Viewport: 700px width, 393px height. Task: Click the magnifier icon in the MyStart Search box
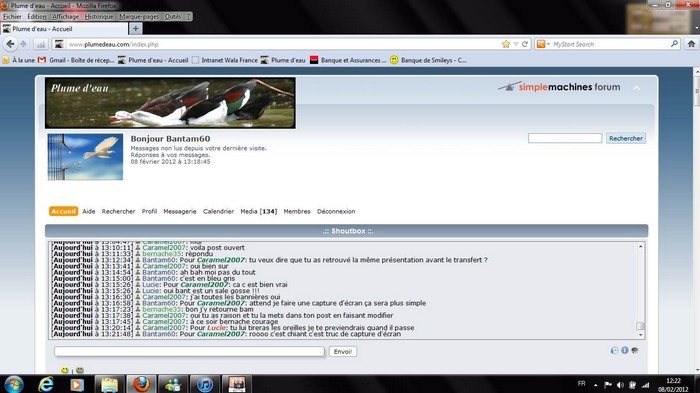tap(674, 44)
